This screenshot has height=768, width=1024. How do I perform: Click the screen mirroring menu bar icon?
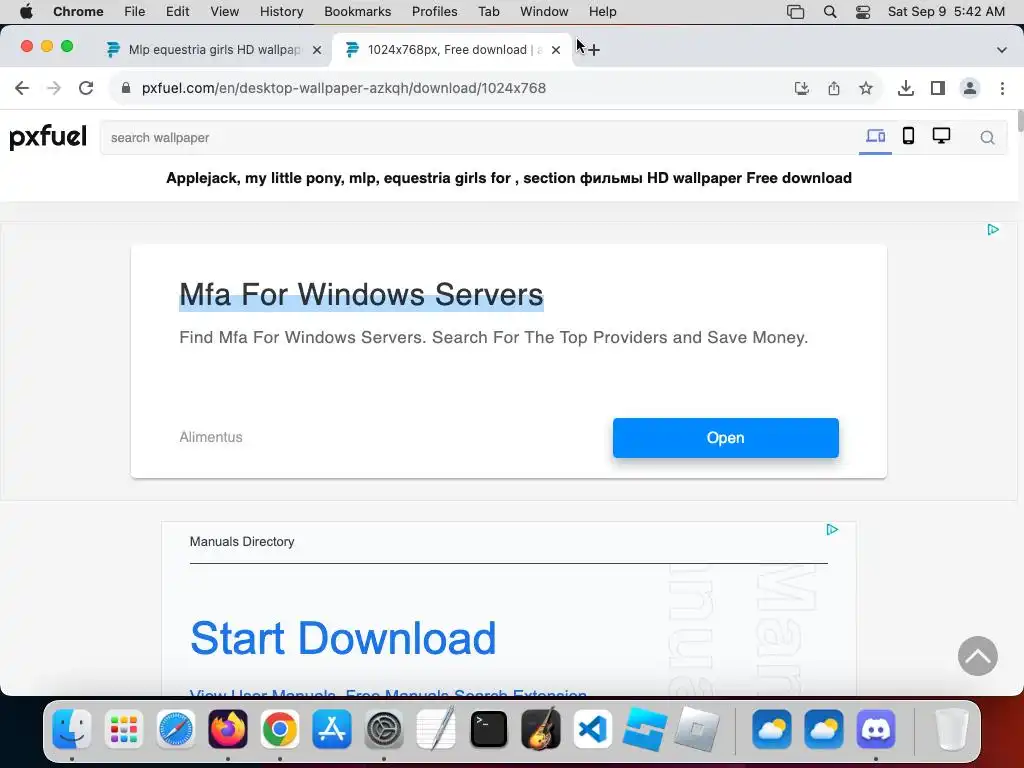795,11
